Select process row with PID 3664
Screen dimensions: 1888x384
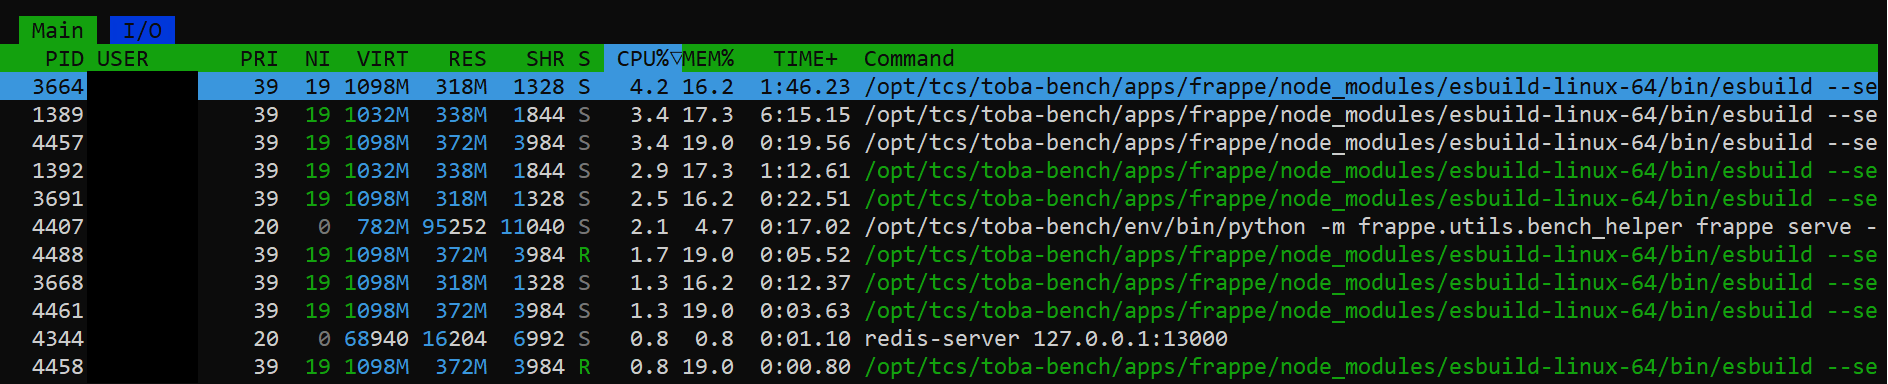[x=944, y=86]
